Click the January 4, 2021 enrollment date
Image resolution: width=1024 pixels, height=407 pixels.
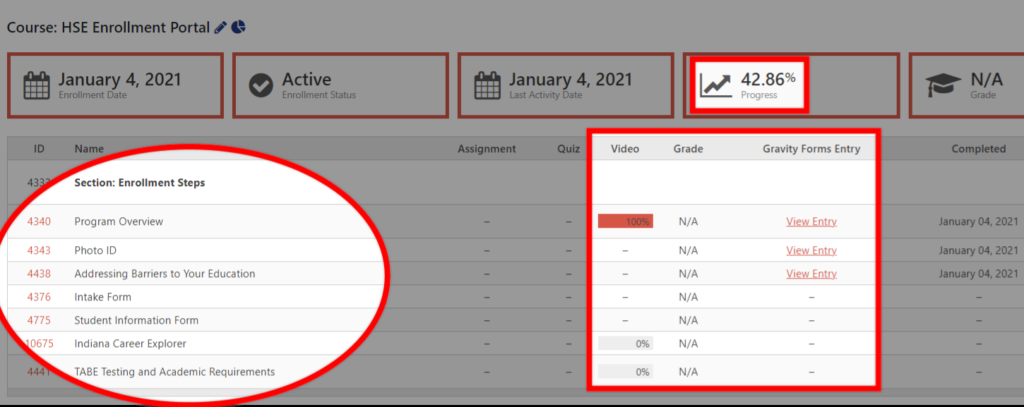point(120,80)
